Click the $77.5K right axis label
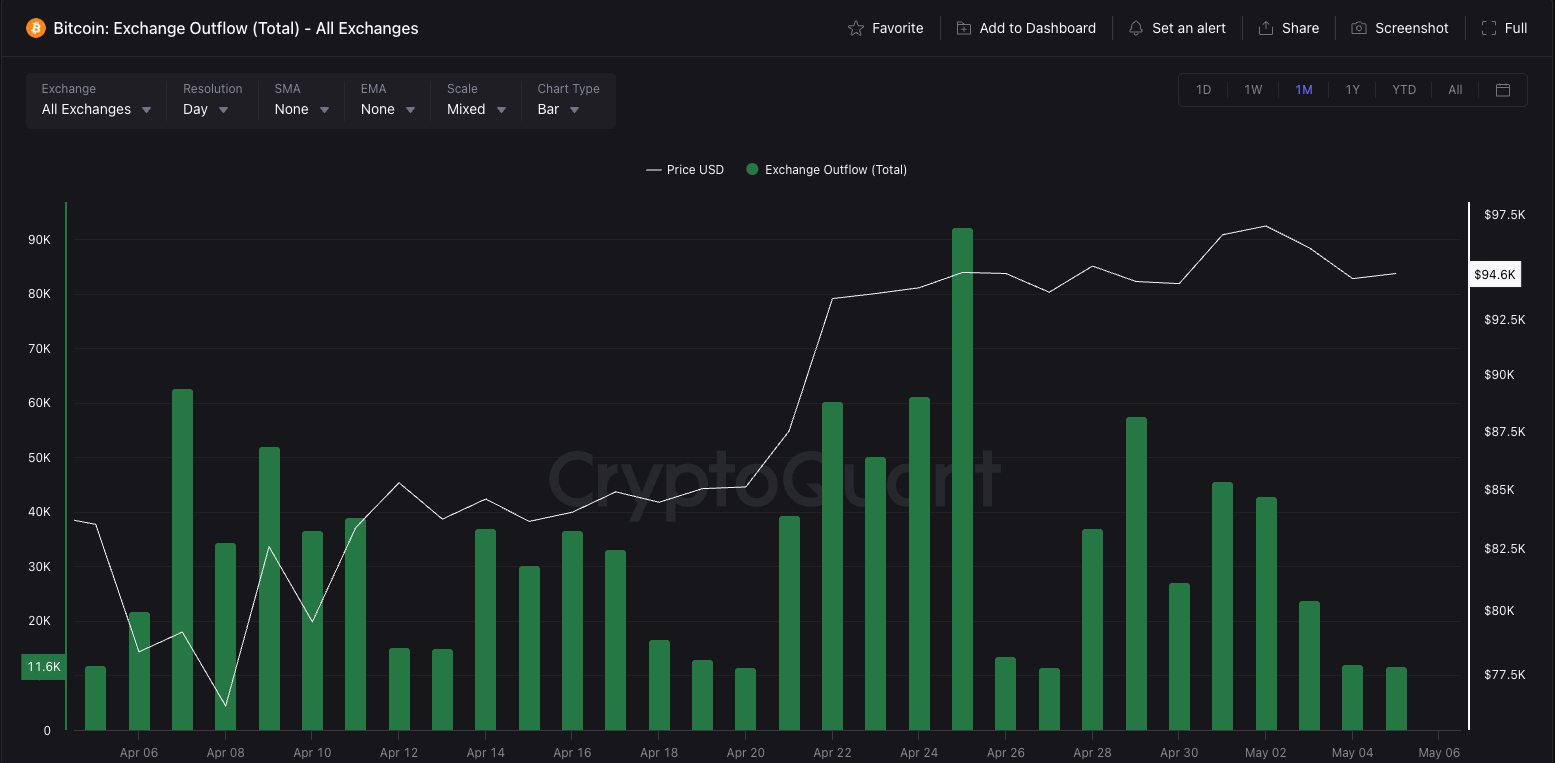This screenshot has height=763, width=1555. [x=1505, y=675]
